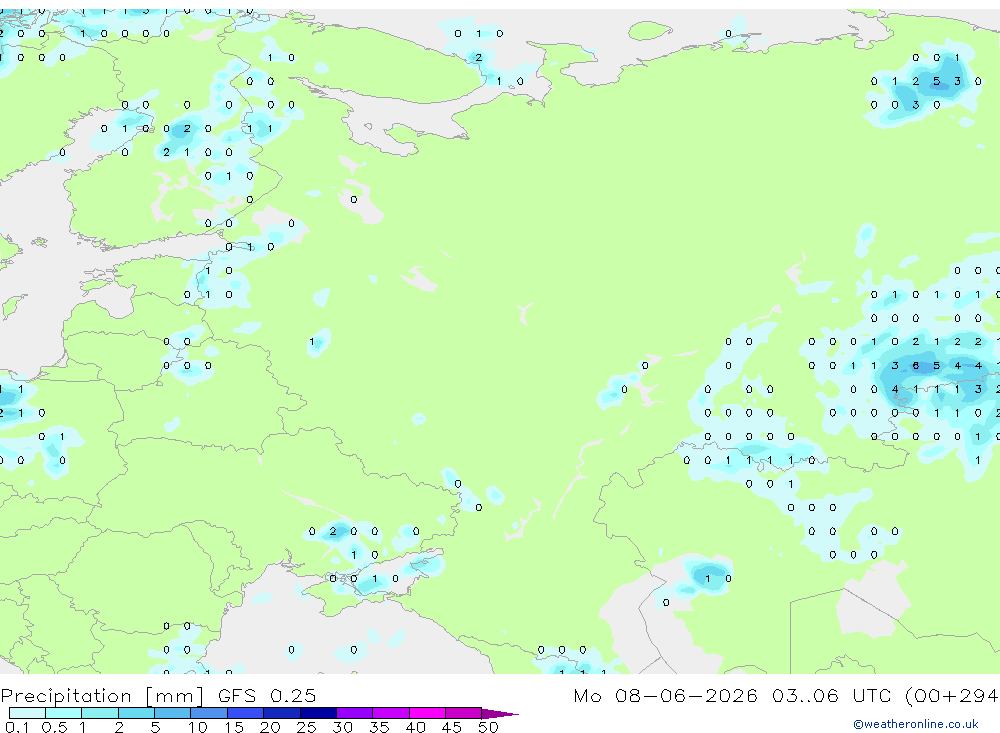Click the legend label '25'
This screenshot has width=1000, height=733.
(x=307, y=727)
